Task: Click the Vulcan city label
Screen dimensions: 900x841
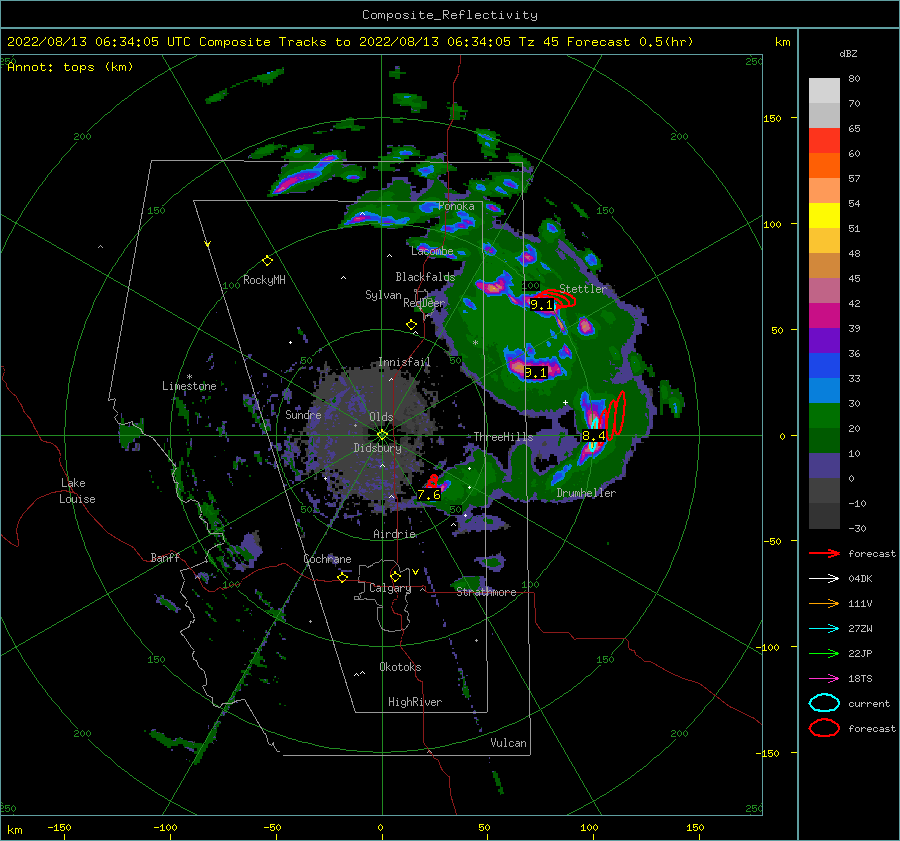Action: pyautogui.click(x=509, y=743)
